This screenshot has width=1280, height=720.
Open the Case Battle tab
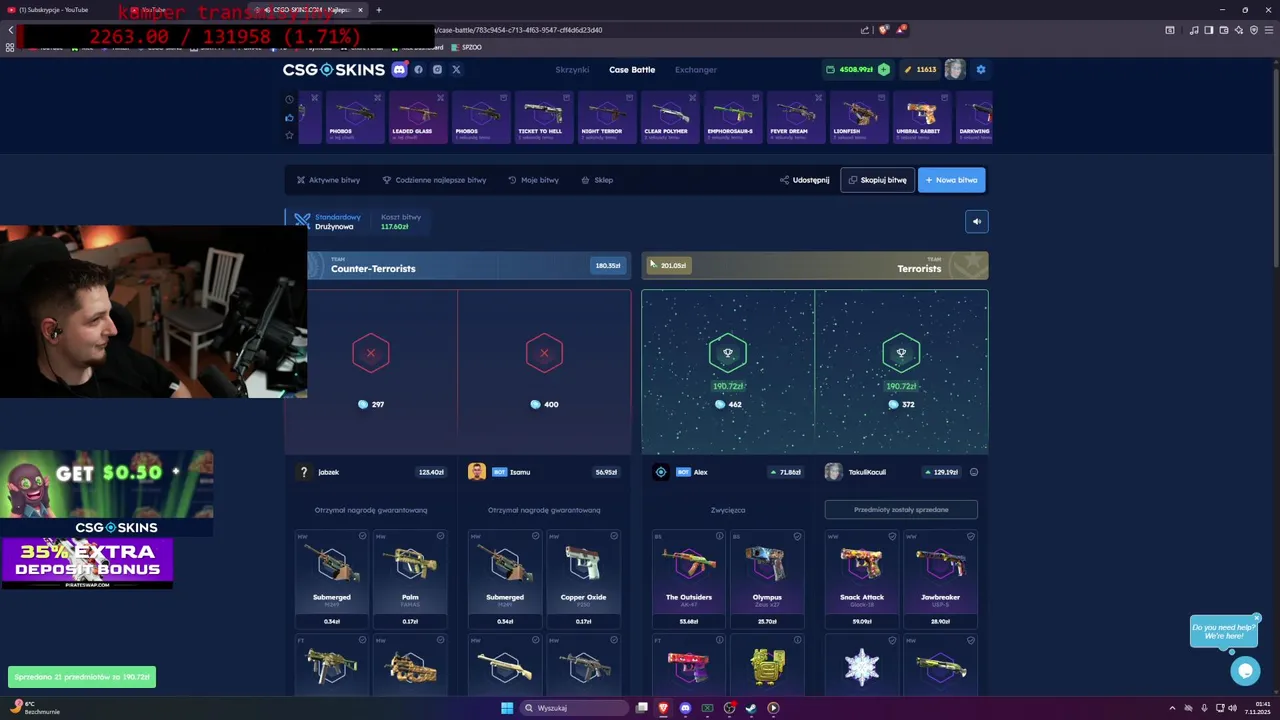tap(632, 70)
